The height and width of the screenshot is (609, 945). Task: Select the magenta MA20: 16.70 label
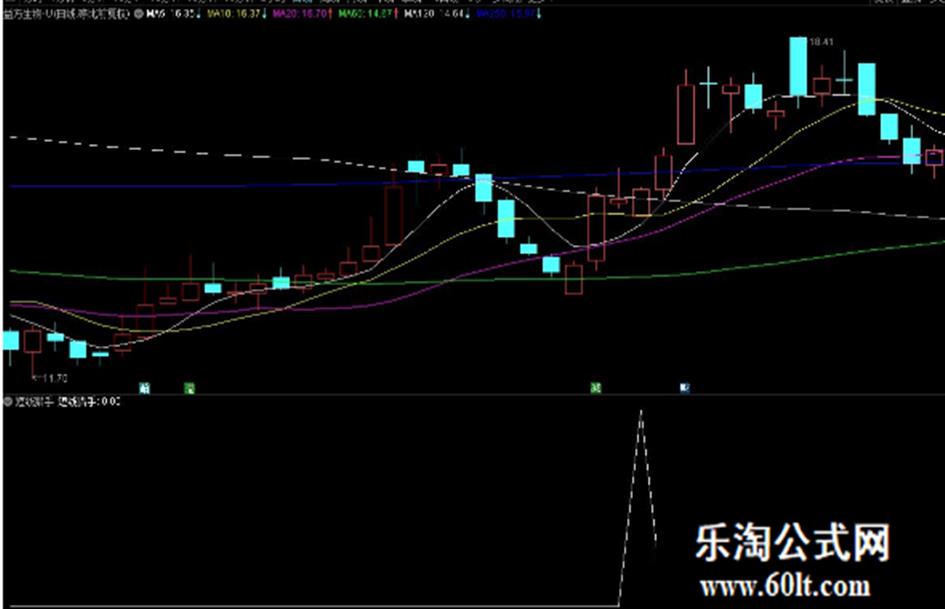tap(302, 13)
